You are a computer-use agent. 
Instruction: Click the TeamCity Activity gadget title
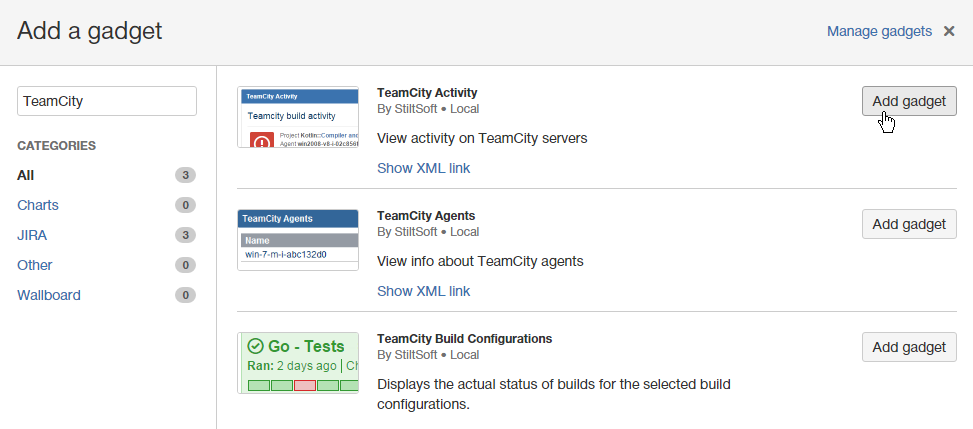click(427, 92)
